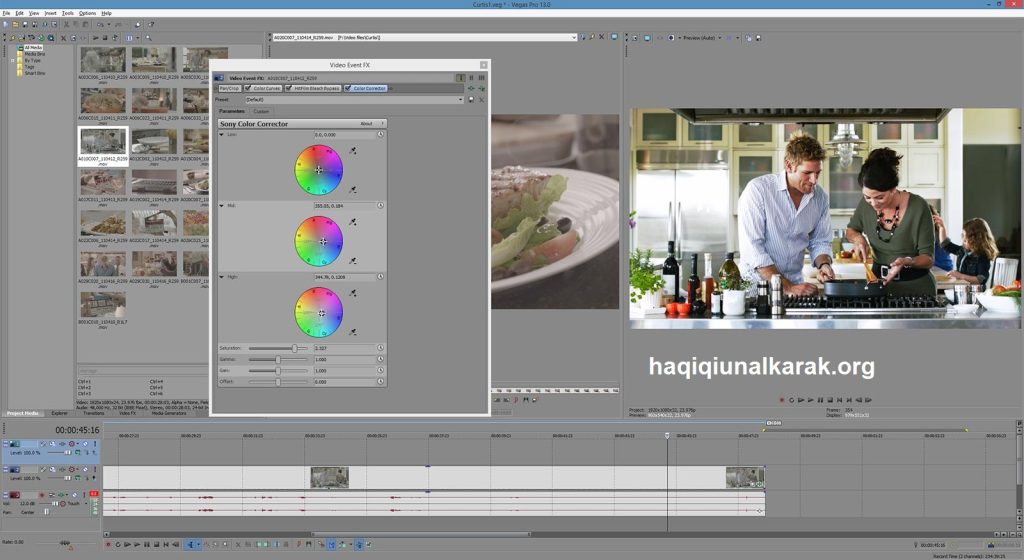Pick Low complementary color with top eyedropper
Viewport: 1024px width, 560px height.
[353, 151]
